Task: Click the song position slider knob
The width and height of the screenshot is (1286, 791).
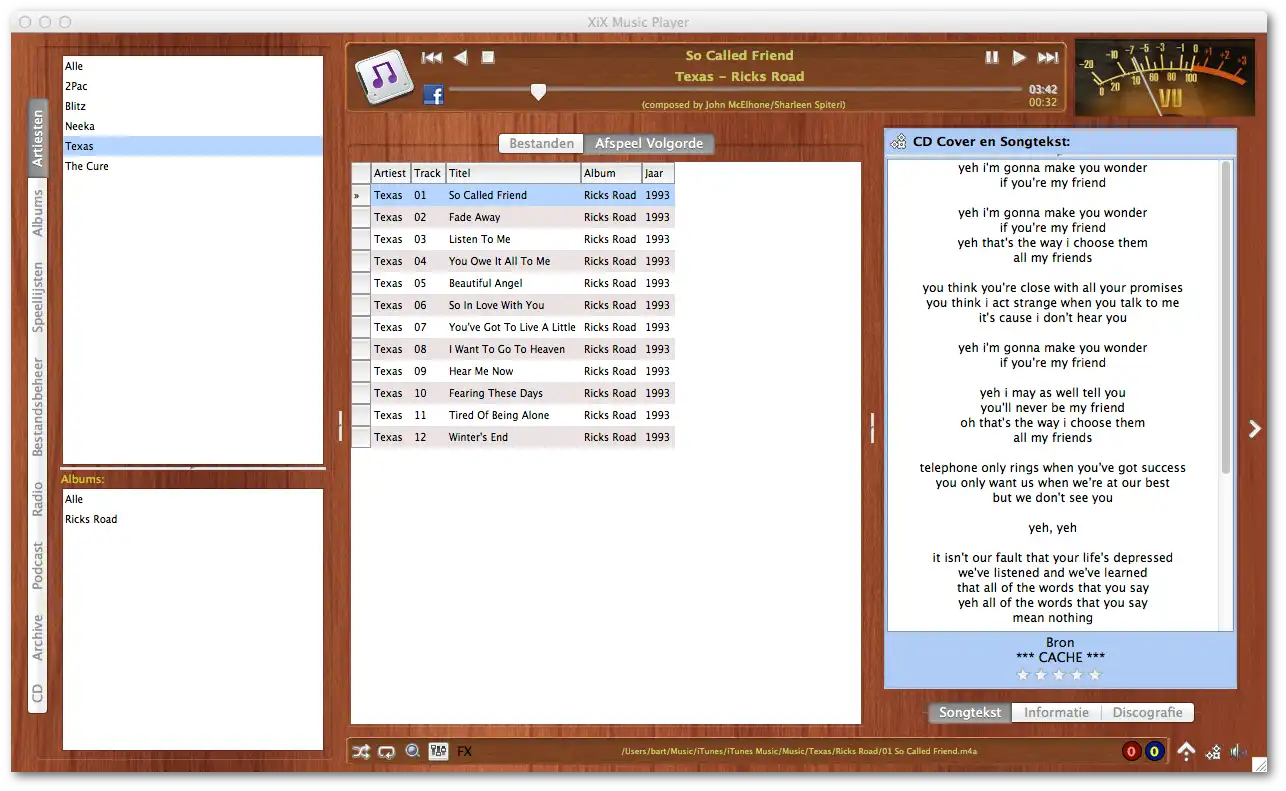Action: (538, 92)
